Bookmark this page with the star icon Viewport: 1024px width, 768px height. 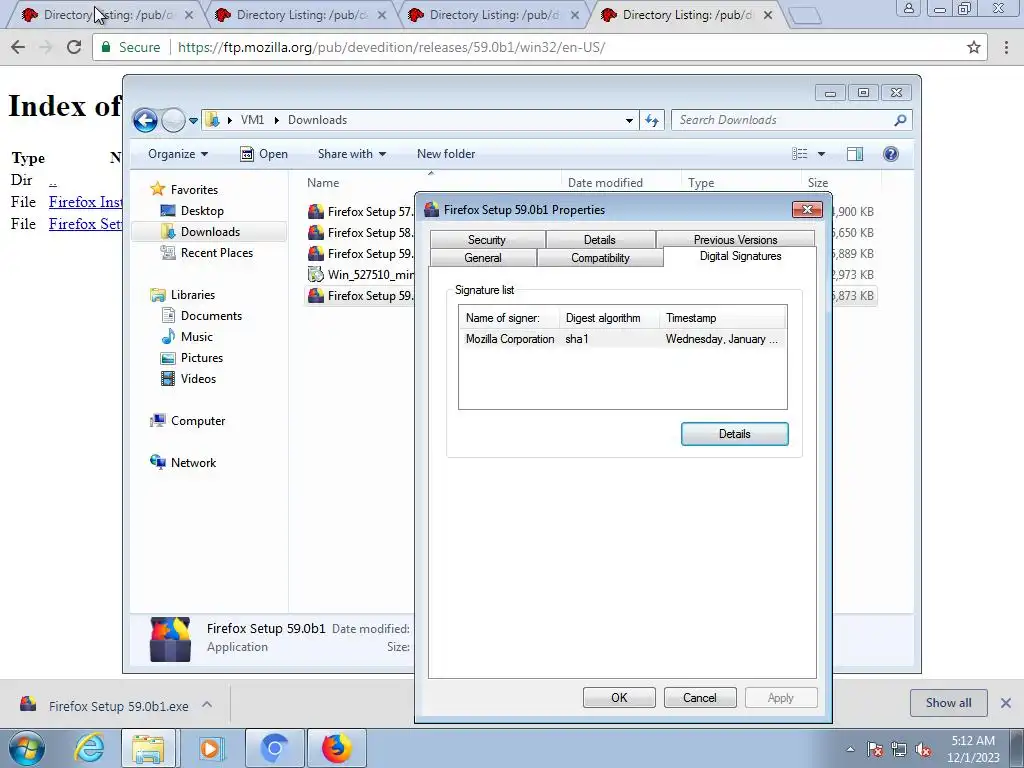coord(974,47)
